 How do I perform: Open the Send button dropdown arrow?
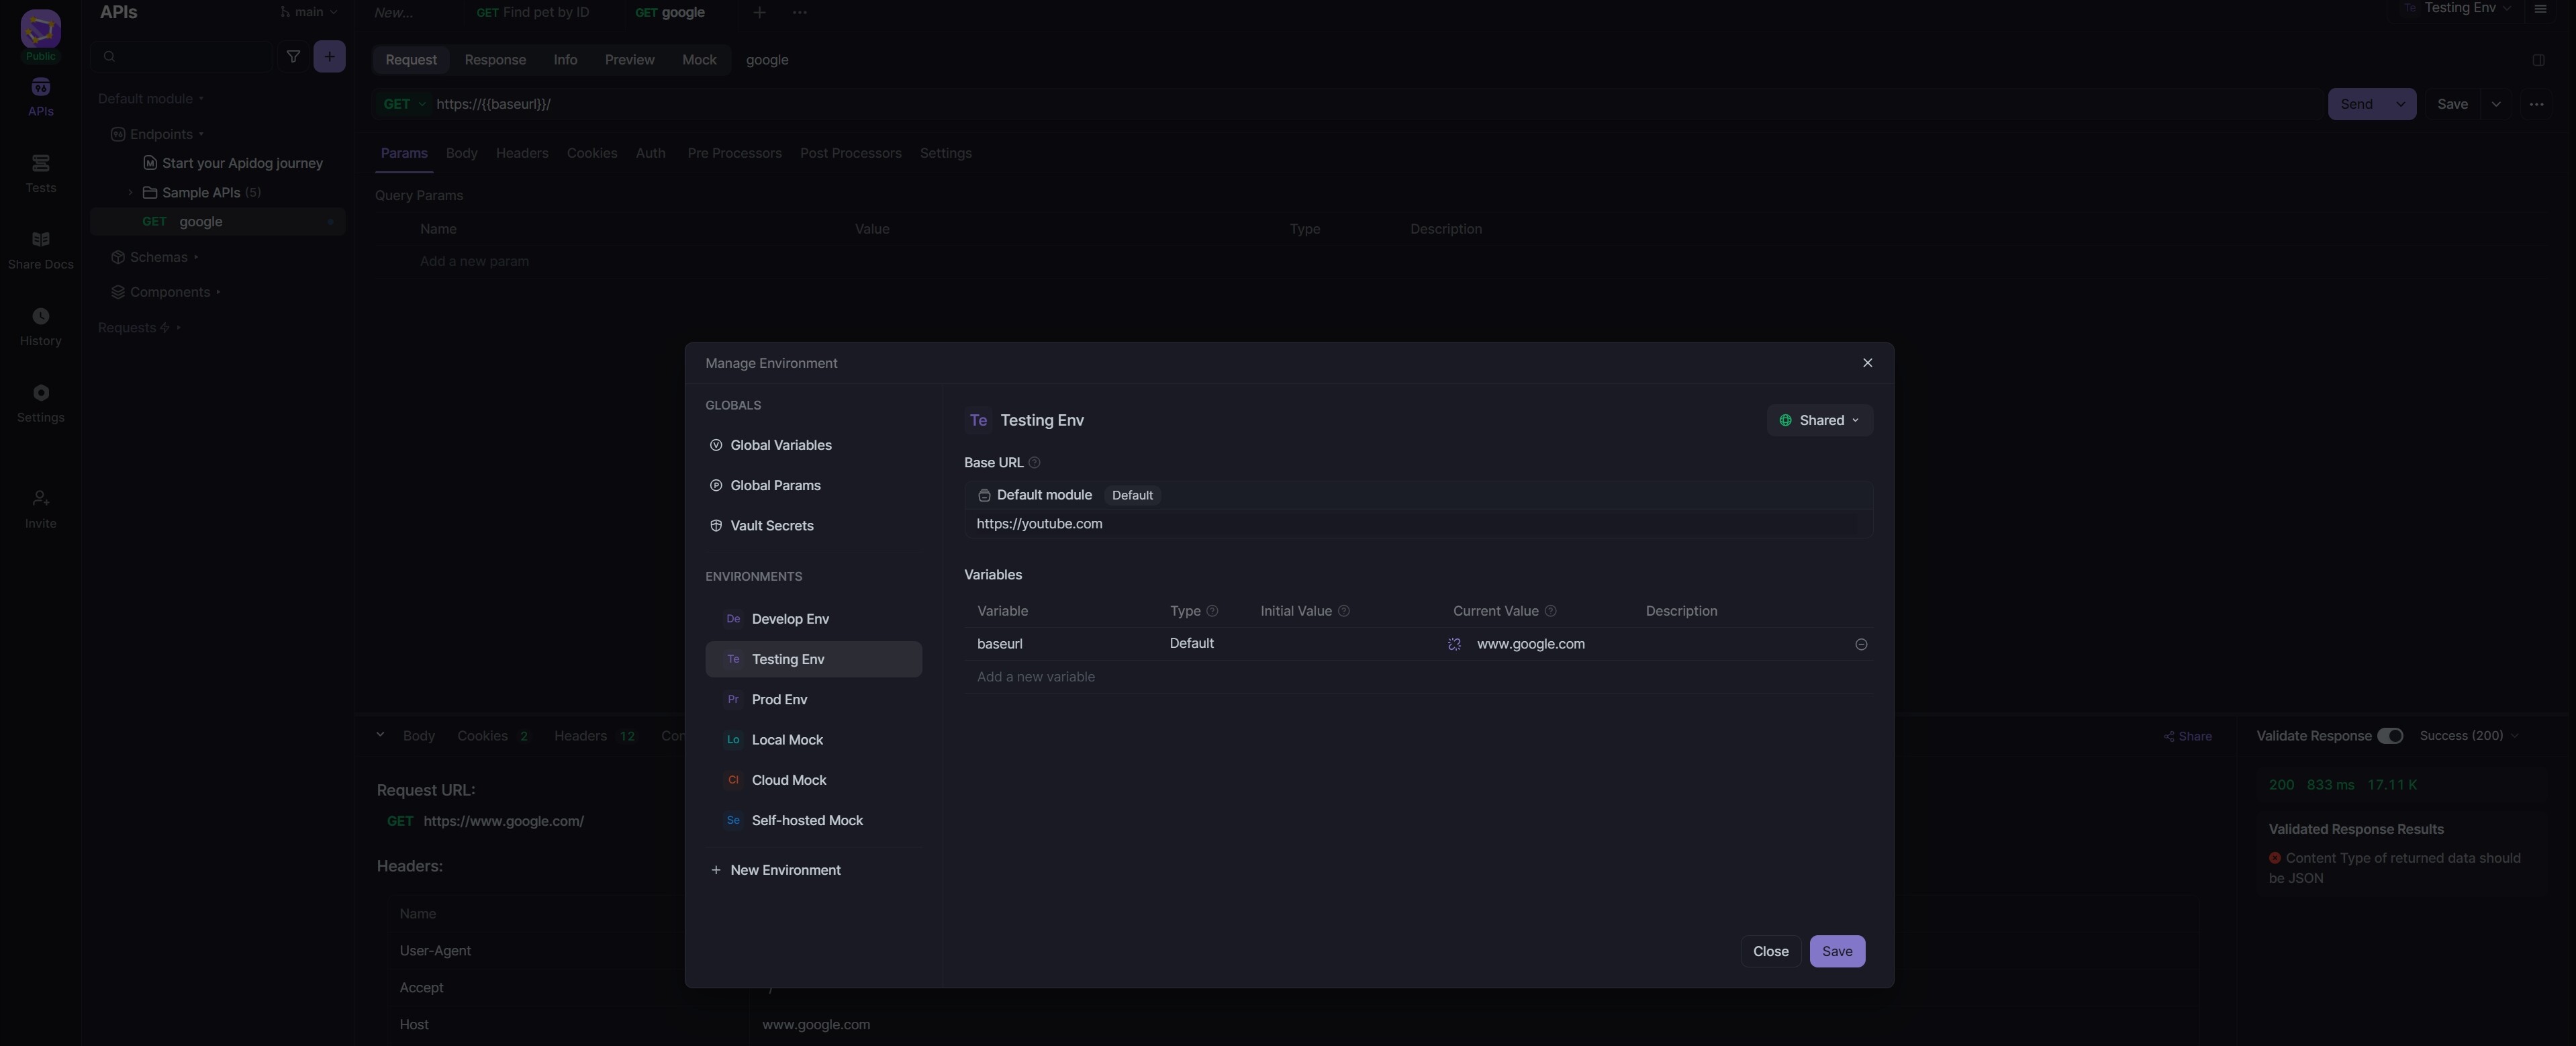pos(2400,104)
